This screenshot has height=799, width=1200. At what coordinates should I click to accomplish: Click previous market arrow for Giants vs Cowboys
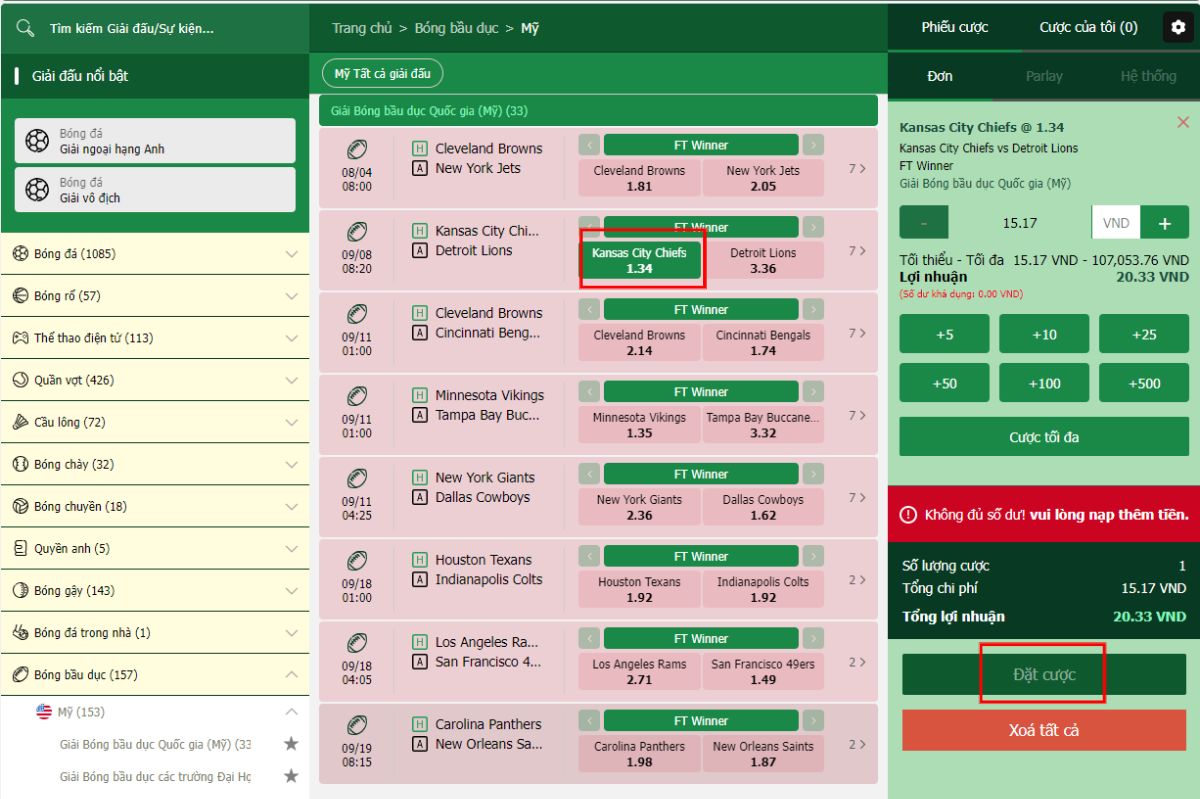point(590,474)
